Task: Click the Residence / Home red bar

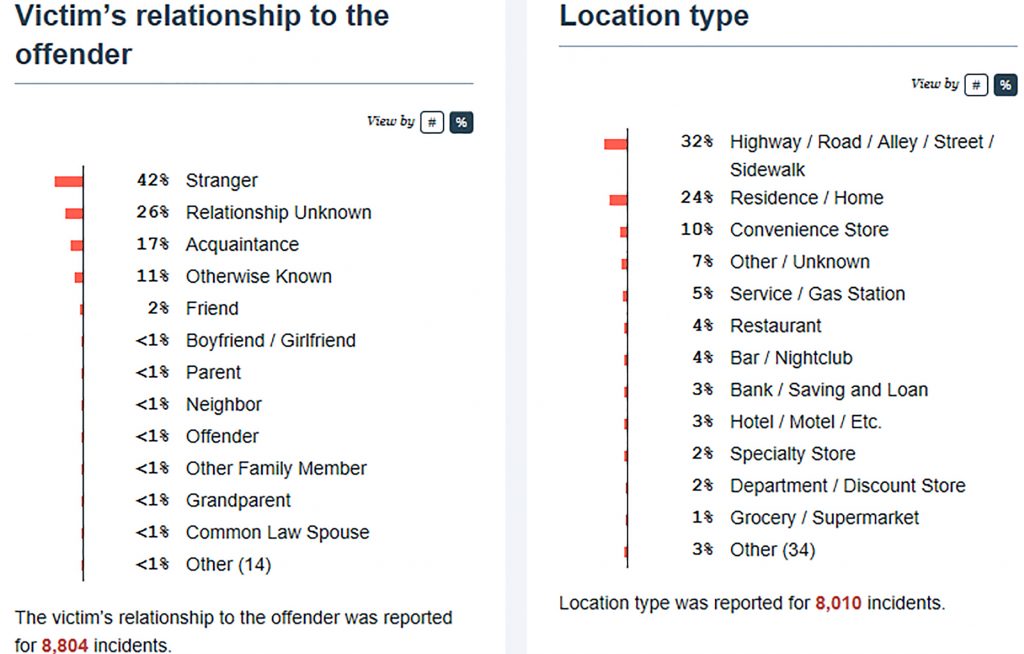Action: 619,200
